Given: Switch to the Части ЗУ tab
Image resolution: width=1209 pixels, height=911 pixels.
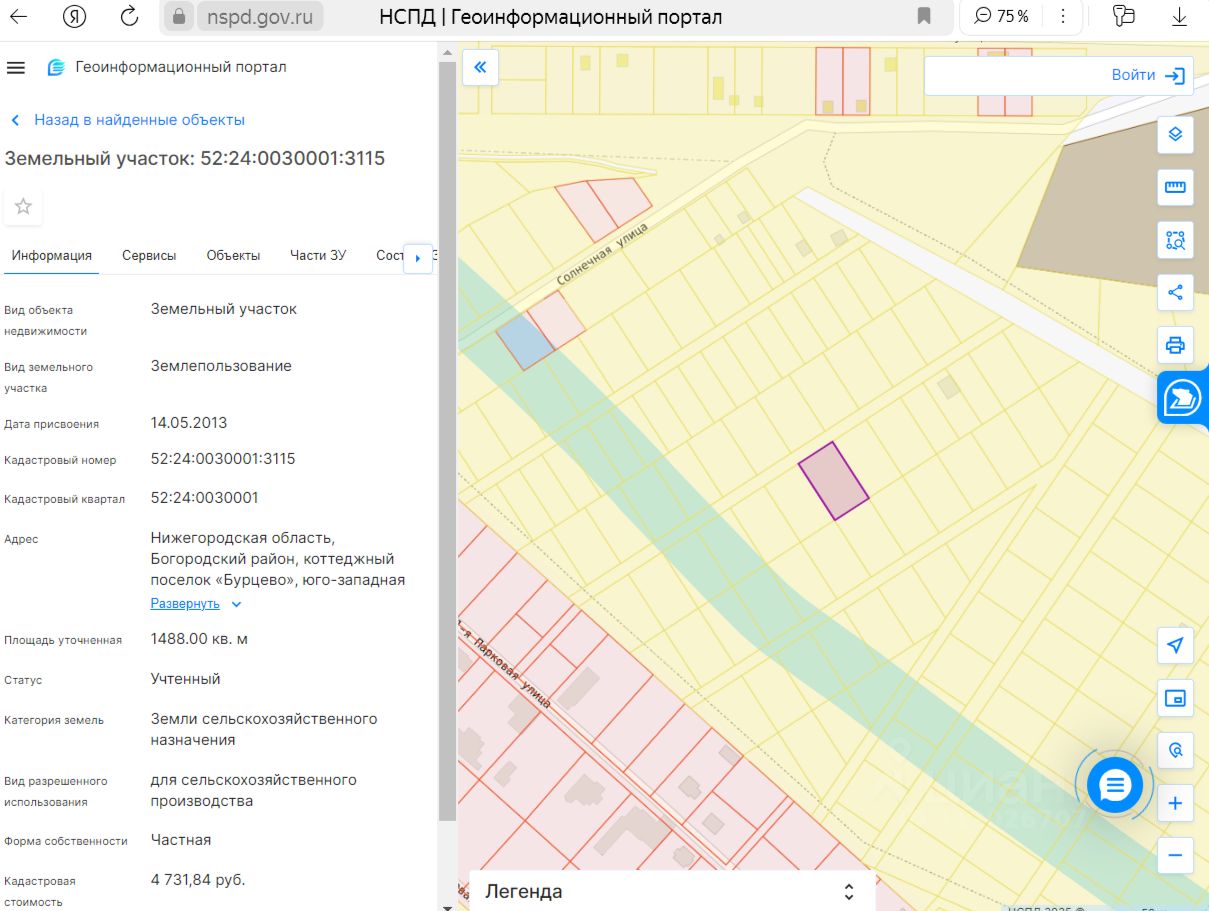Looking at the screenshot, I should [318, 255].
